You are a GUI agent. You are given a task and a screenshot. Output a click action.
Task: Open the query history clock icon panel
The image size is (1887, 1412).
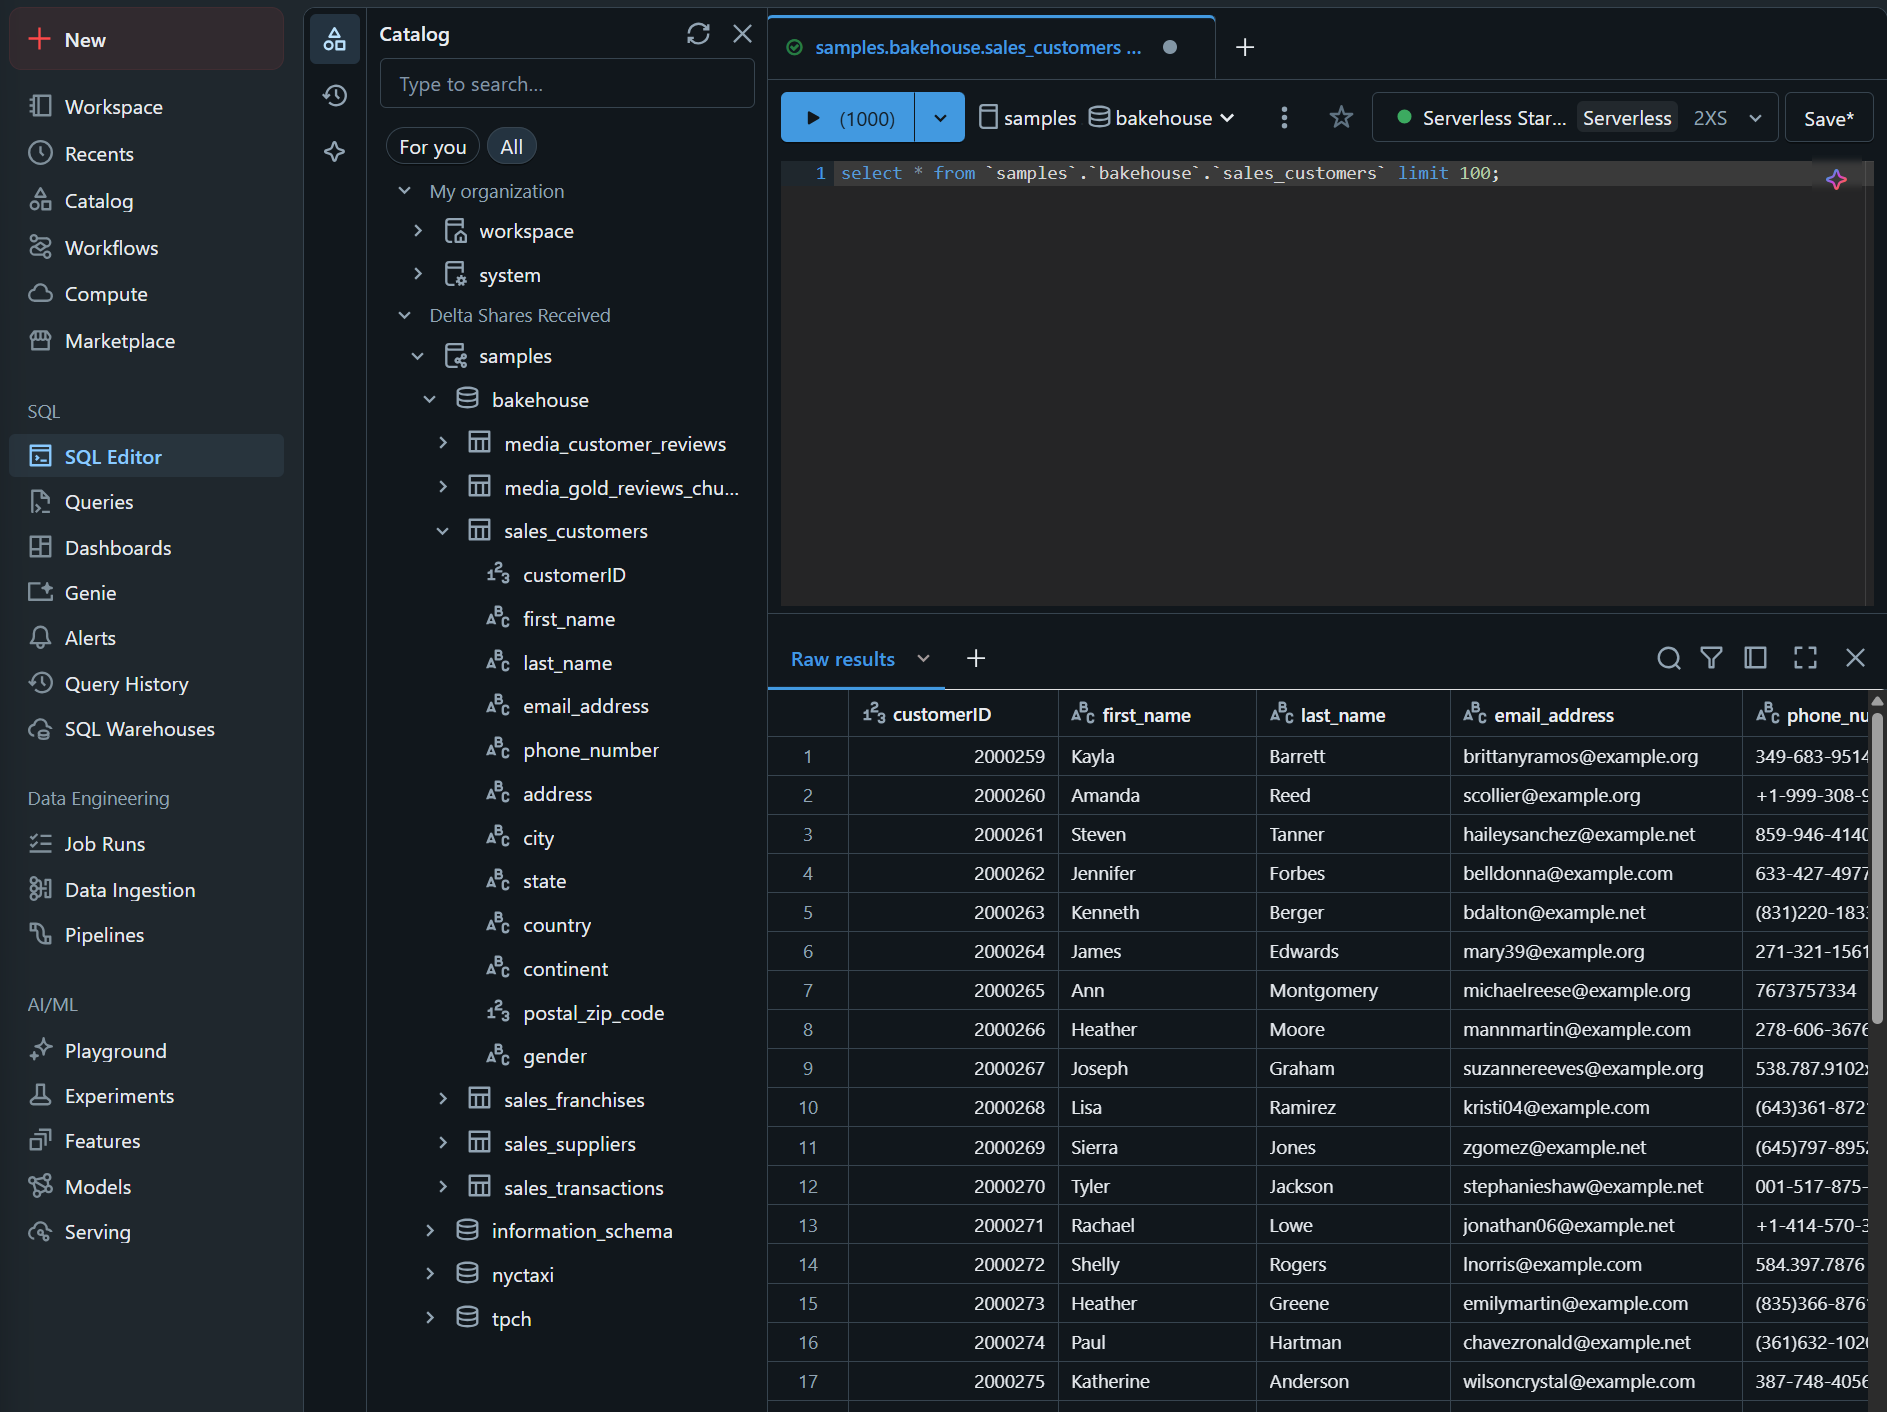[x=335, y=96]
